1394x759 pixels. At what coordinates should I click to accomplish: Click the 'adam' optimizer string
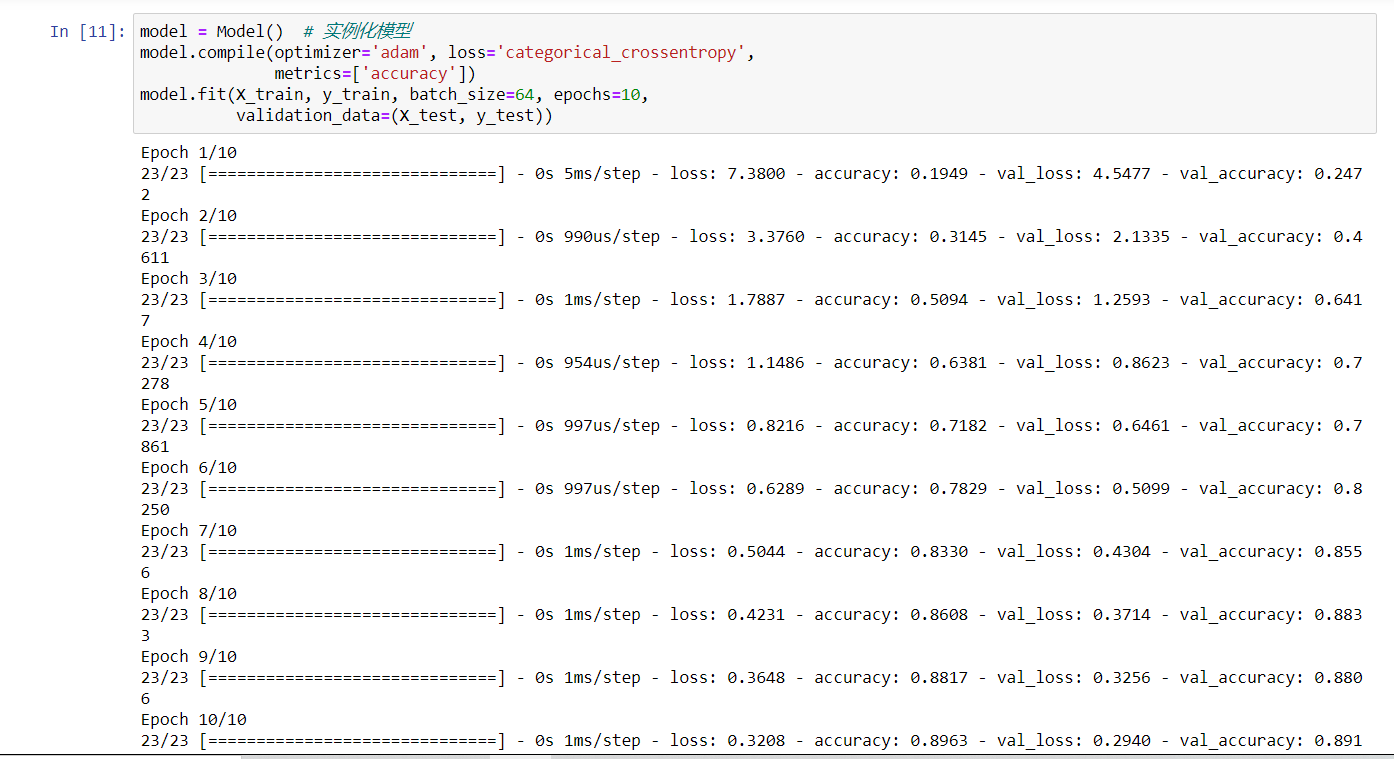tap(399, 53)
